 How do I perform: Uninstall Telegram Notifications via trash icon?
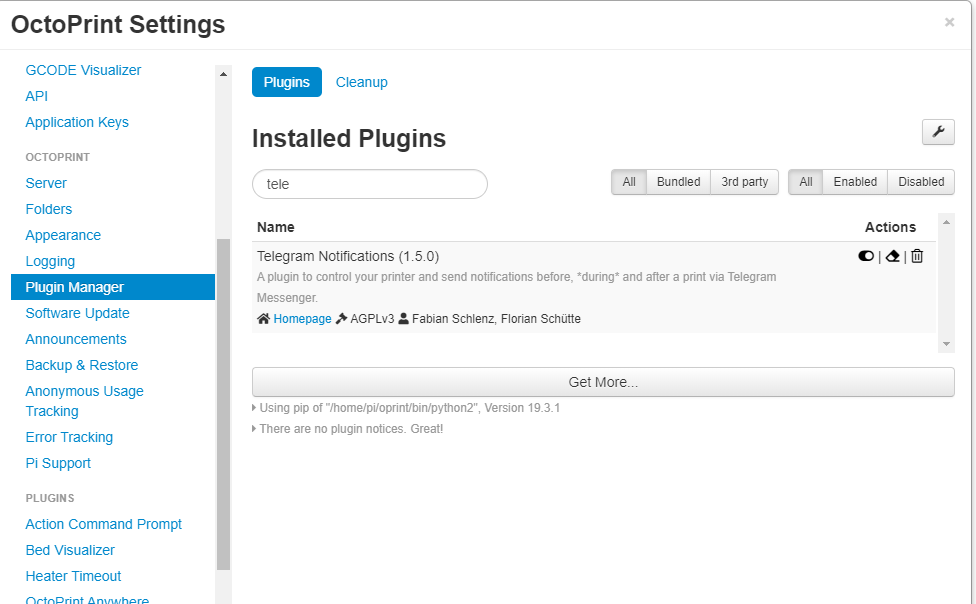pos(917,256)
